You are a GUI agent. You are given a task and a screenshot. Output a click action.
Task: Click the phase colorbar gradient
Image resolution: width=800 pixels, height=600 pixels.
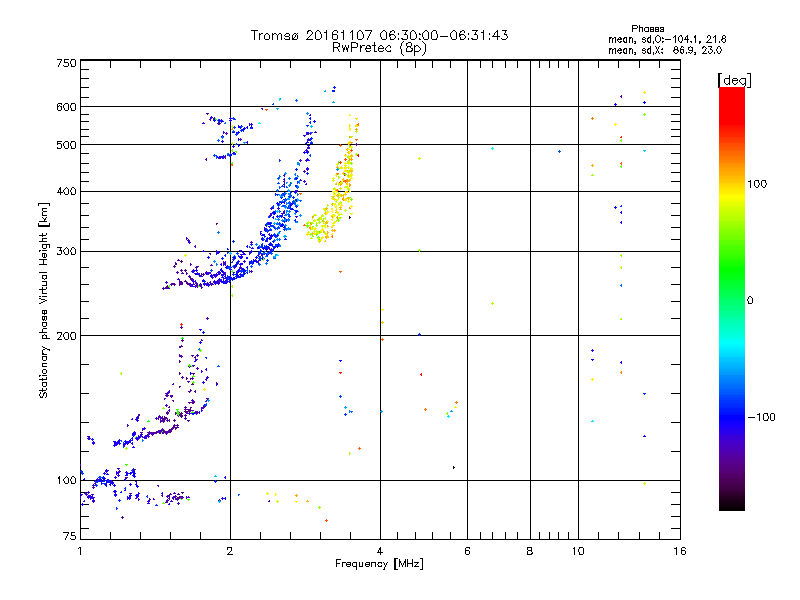(732, 298)
